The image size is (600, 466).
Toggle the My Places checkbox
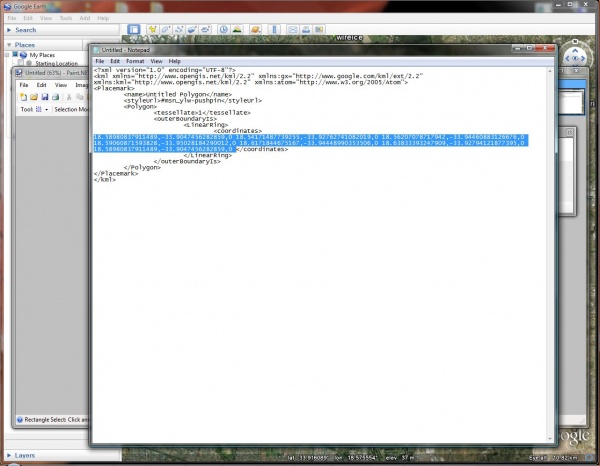click(15, 55)
